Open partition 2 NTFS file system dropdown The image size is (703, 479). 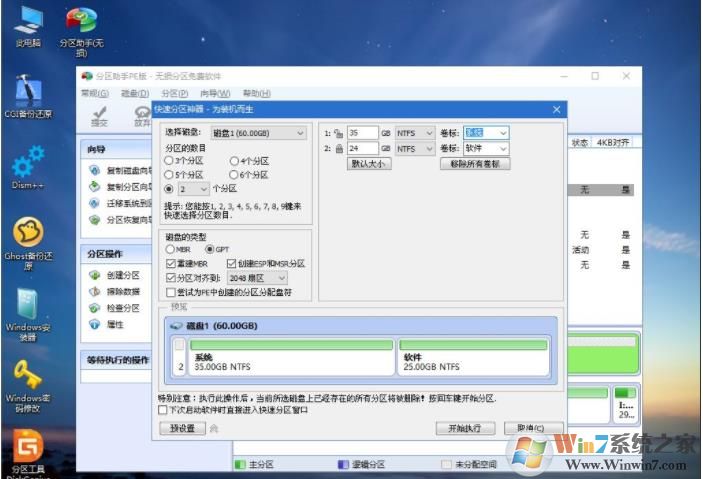pyautogui.click(x=415, y=148)
